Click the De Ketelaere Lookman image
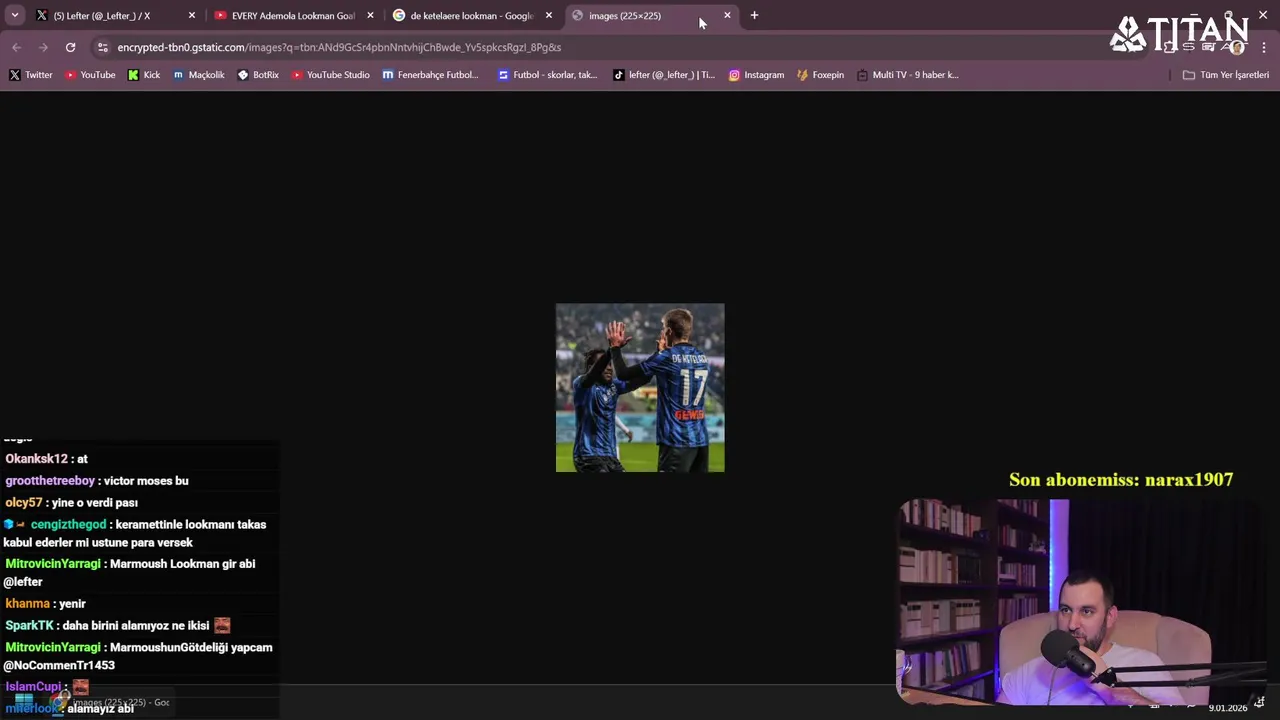Screen dimensions: 1280x720 click(x=640, y=388)
